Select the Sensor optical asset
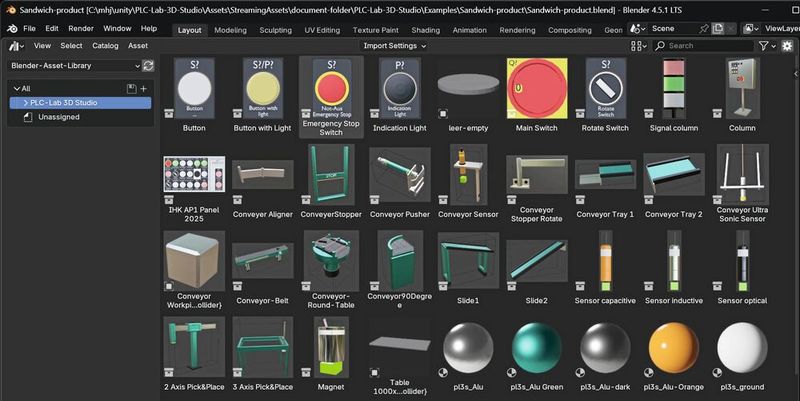This screenshot has height=401, width=800. pos(742,268)
